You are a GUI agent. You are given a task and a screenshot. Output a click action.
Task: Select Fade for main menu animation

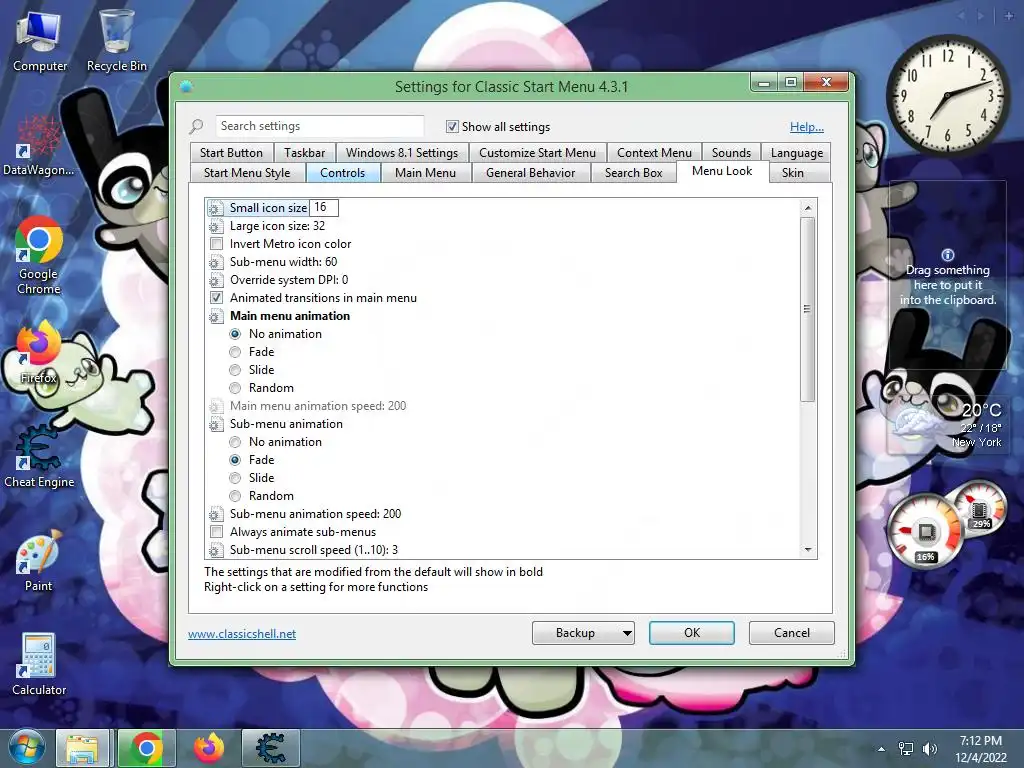tap(235, 352)
